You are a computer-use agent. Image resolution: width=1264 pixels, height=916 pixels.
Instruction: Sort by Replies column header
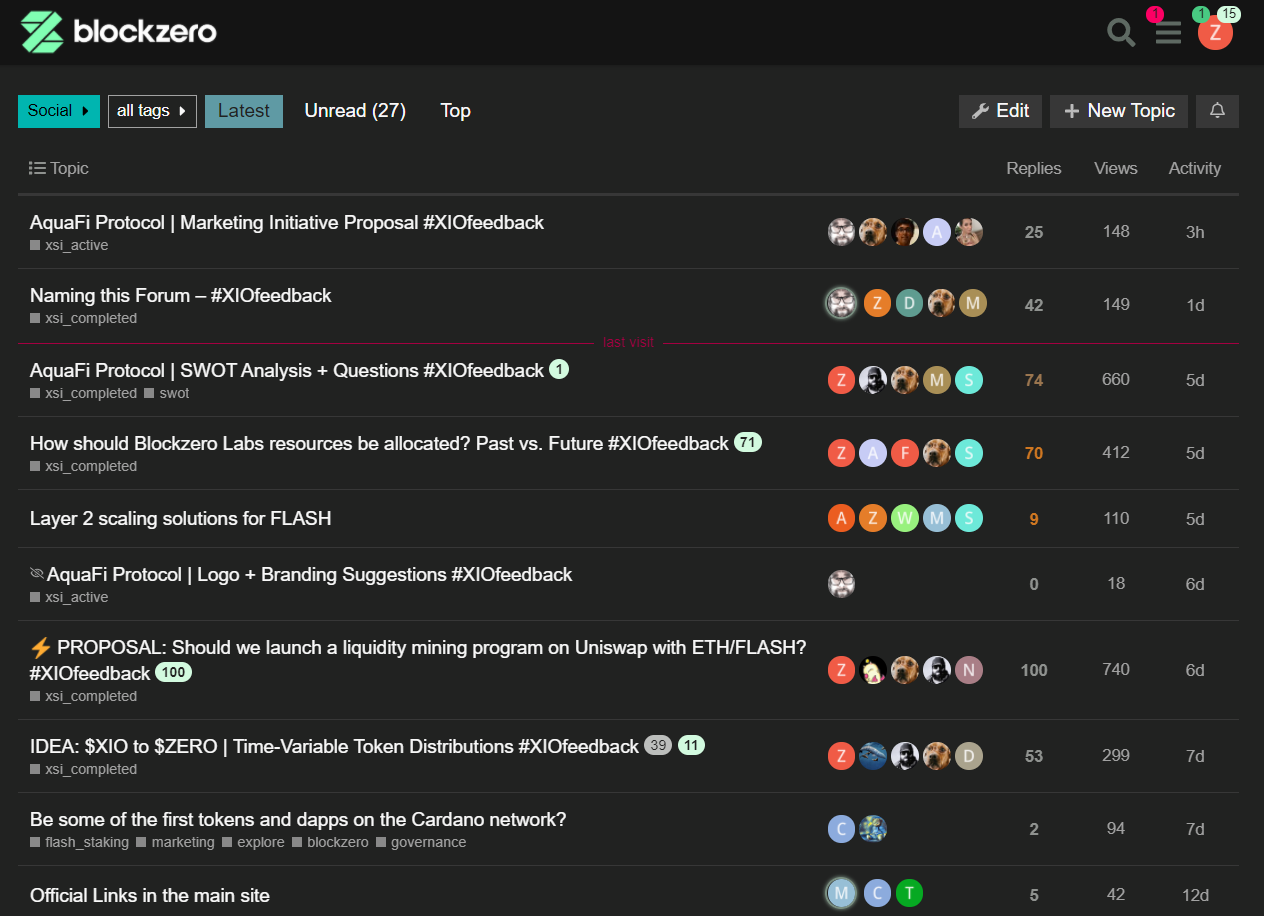point(1034,168)
